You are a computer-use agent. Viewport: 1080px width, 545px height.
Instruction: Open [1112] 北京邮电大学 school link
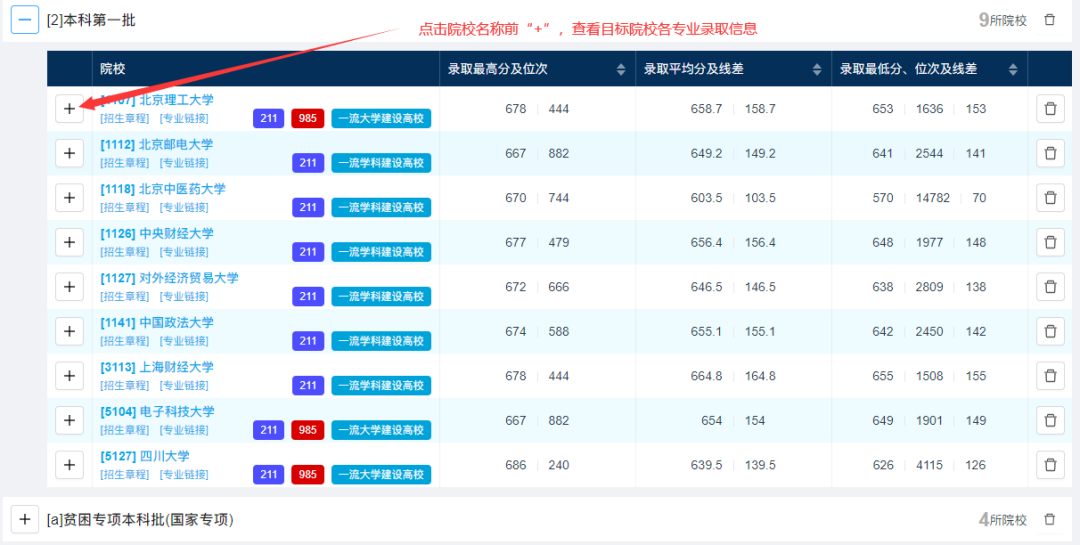(x=157, y=144)
